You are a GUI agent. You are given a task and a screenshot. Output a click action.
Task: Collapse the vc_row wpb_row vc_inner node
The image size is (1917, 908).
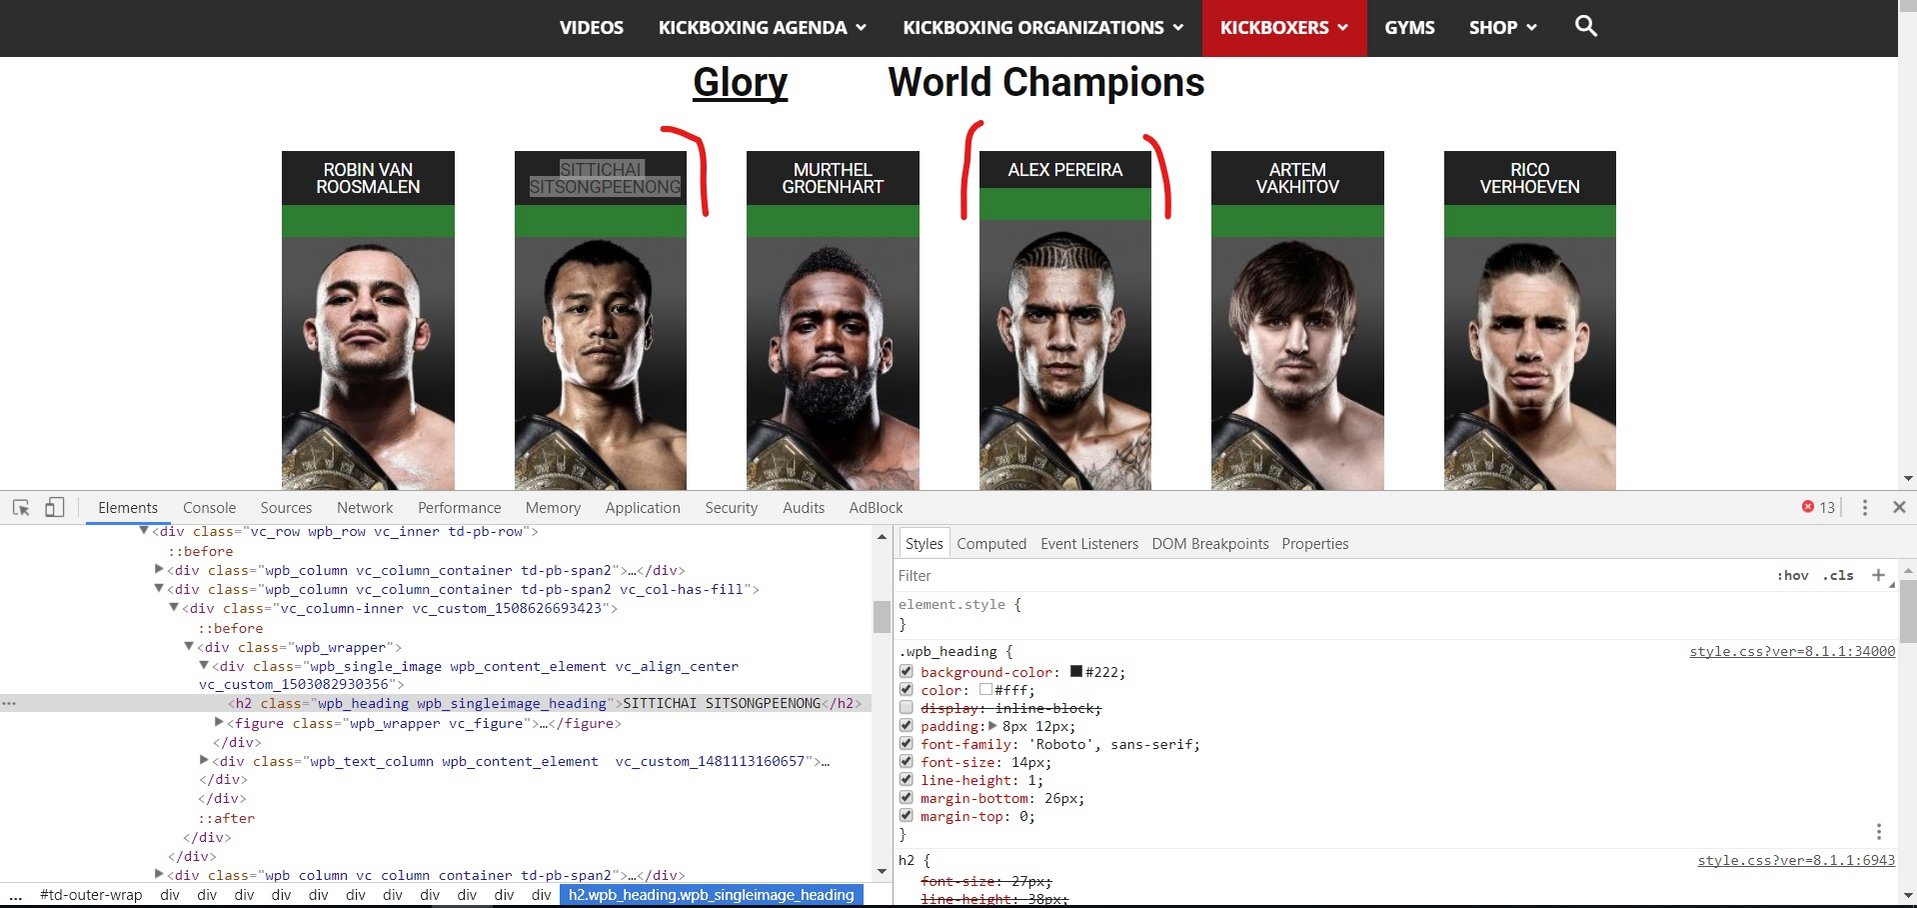[x=144, y=531]
